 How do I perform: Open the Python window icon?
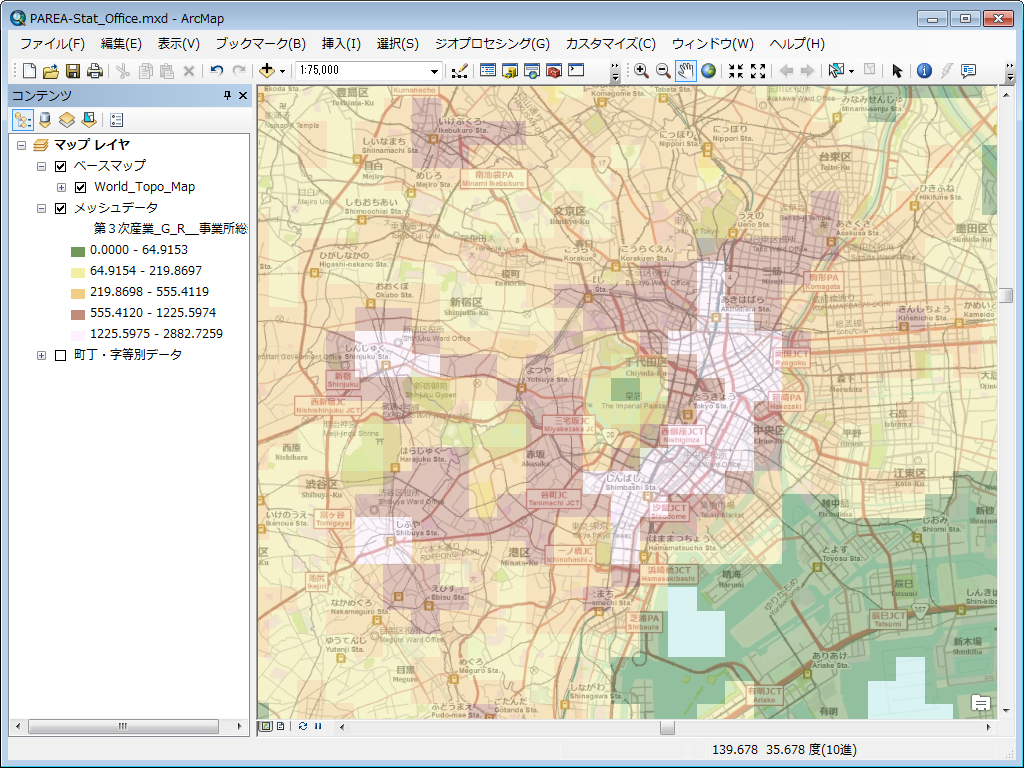576,70
